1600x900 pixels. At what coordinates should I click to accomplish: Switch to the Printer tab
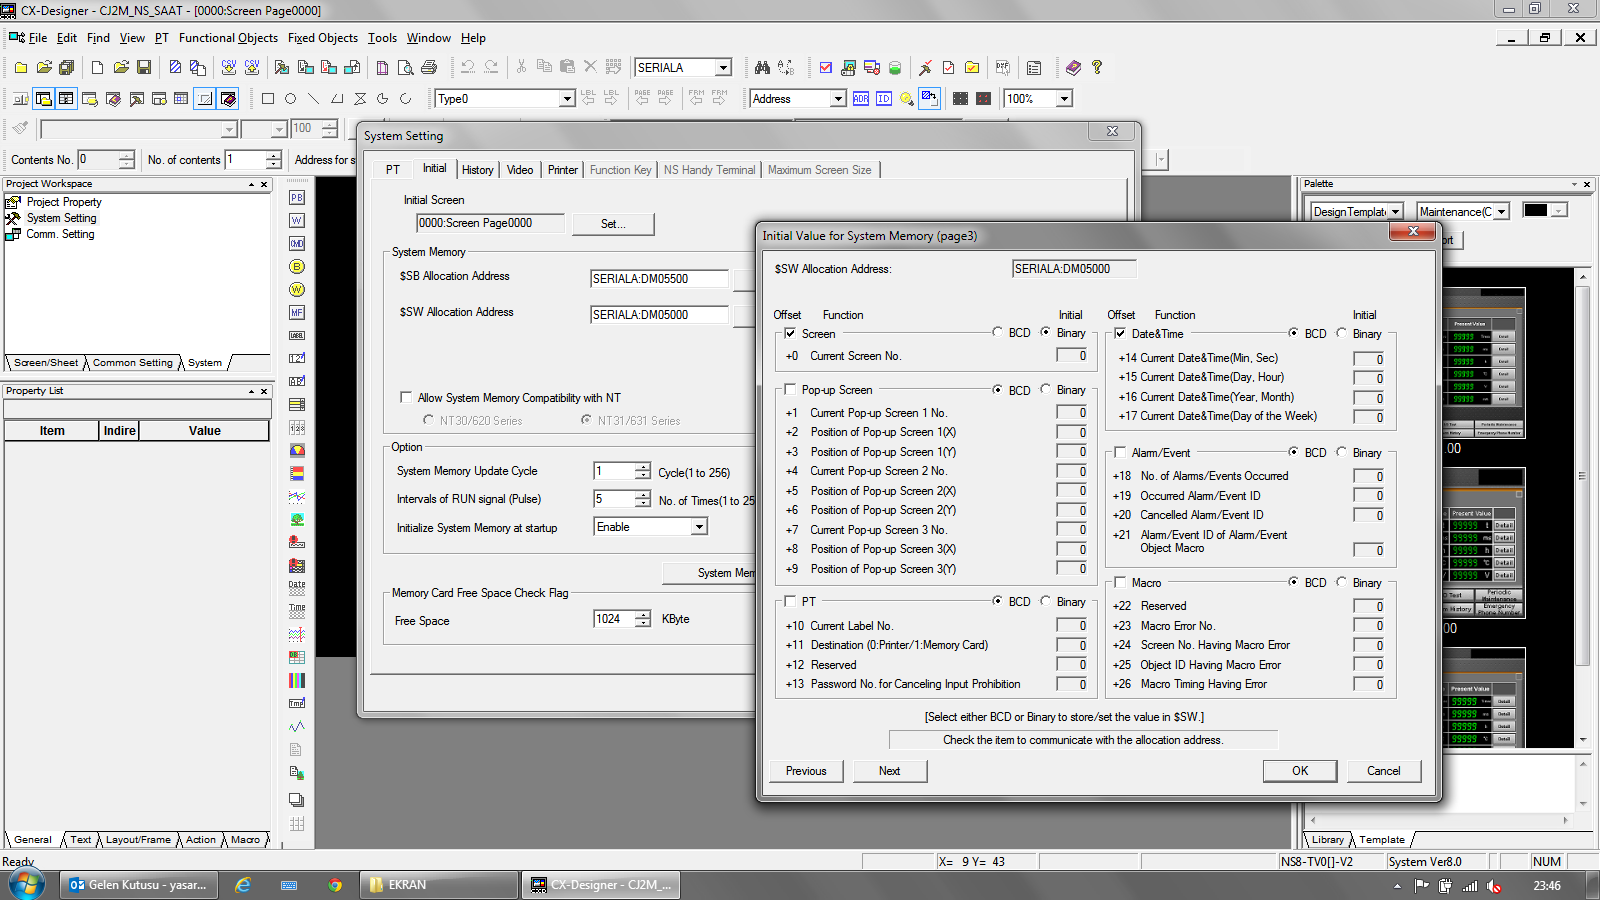pos(562,170)
